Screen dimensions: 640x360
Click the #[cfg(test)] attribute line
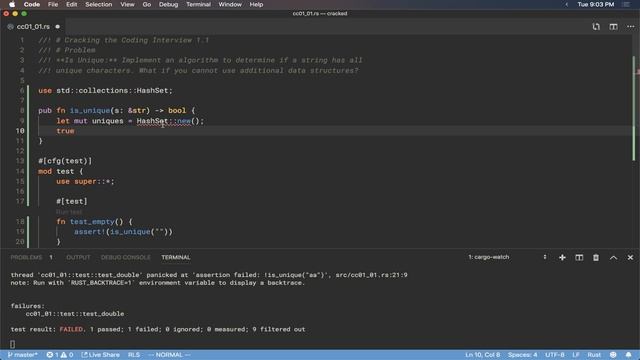[65, 161]
